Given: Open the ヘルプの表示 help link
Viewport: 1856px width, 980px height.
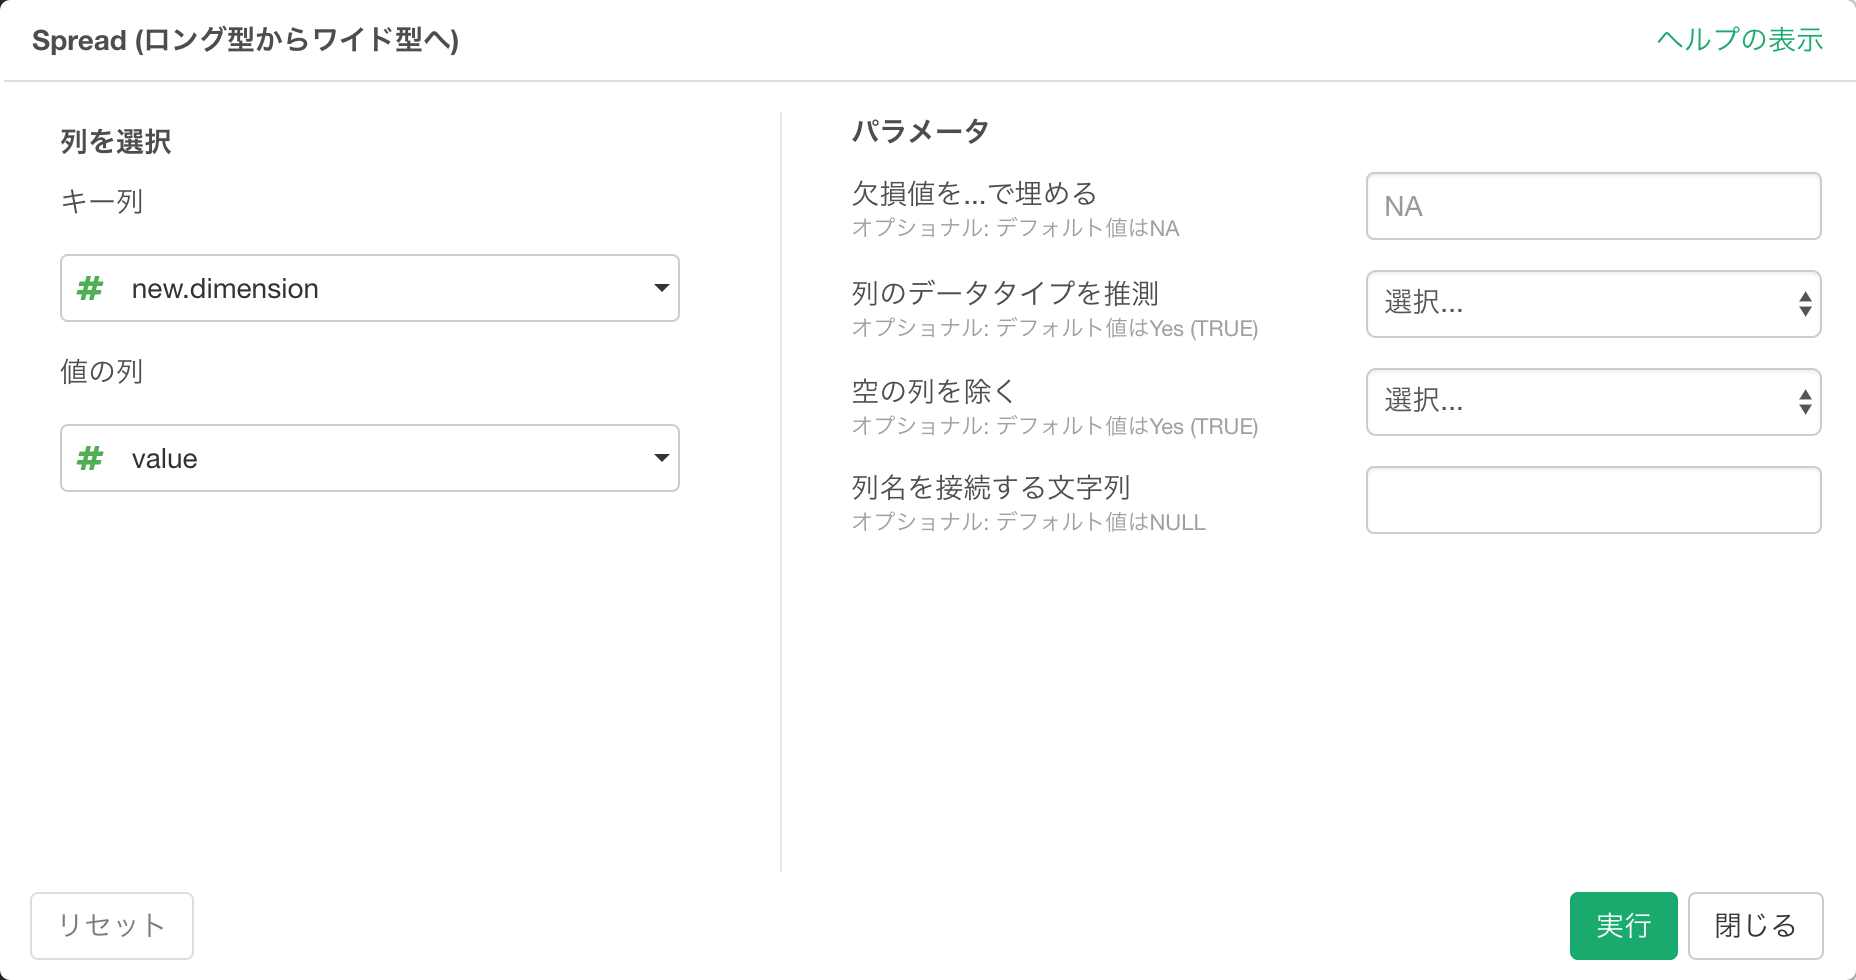Looking at the screenshot, I should coord(1740,40).
